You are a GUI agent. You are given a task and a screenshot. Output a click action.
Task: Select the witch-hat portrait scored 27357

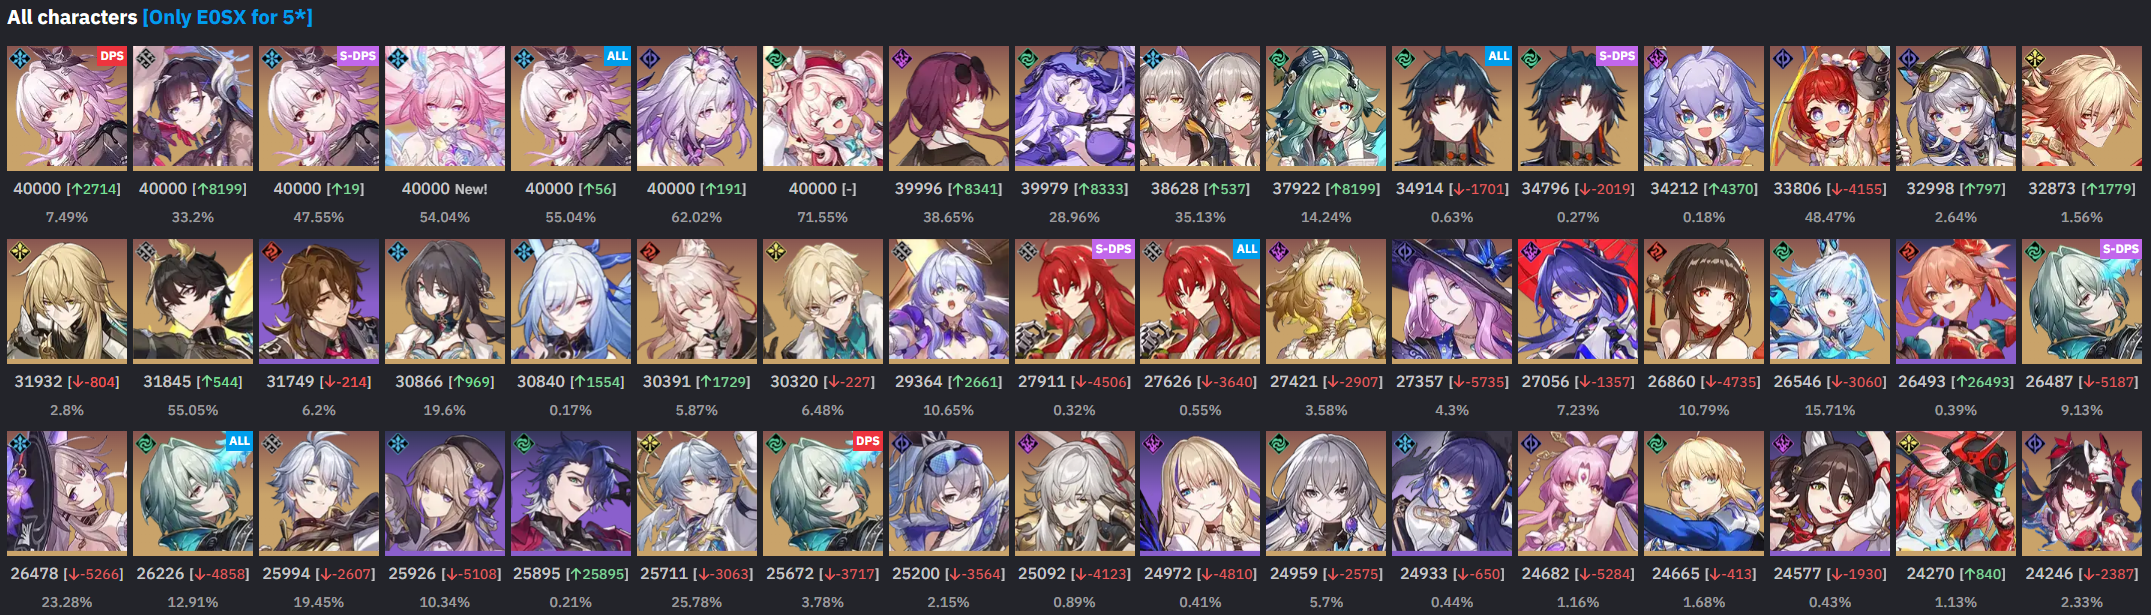point(1452,300)
